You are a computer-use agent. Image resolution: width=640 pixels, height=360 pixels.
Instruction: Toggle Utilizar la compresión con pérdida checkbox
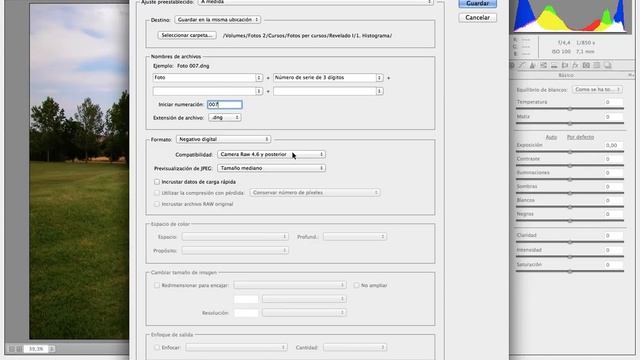[157, 193]
